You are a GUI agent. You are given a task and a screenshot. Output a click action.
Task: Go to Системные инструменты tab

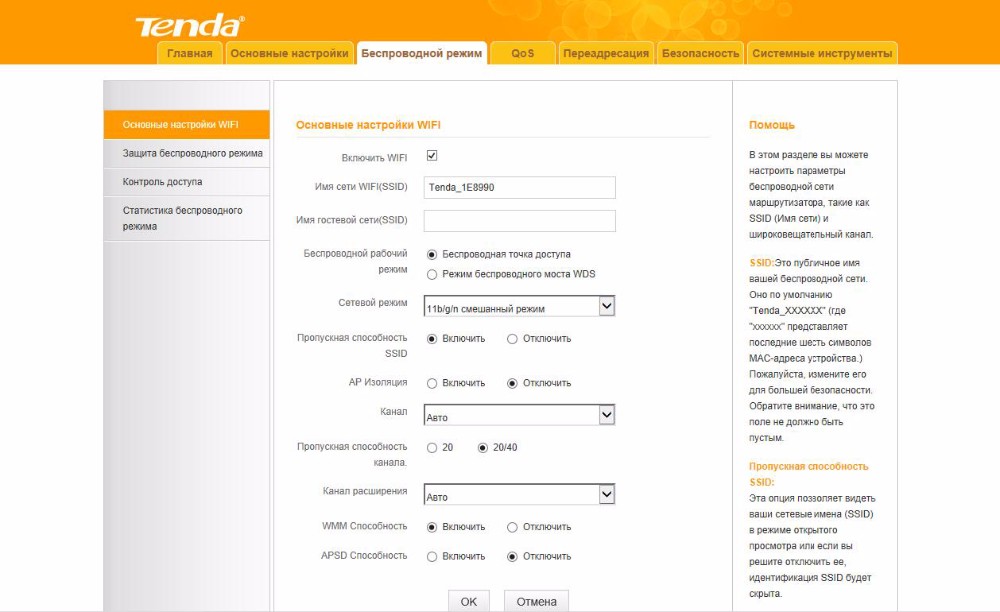click(x=821, y=53)
